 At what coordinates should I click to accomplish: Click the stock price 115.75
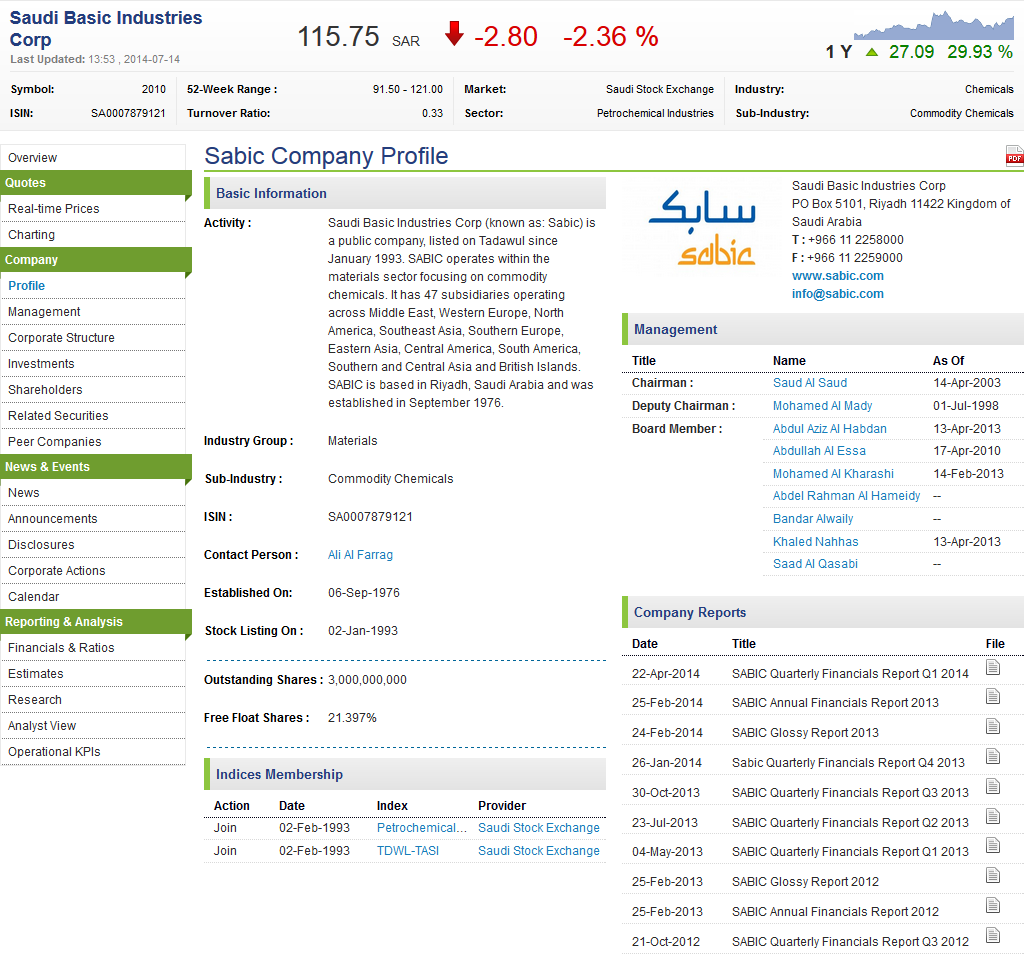coord(338,37)
